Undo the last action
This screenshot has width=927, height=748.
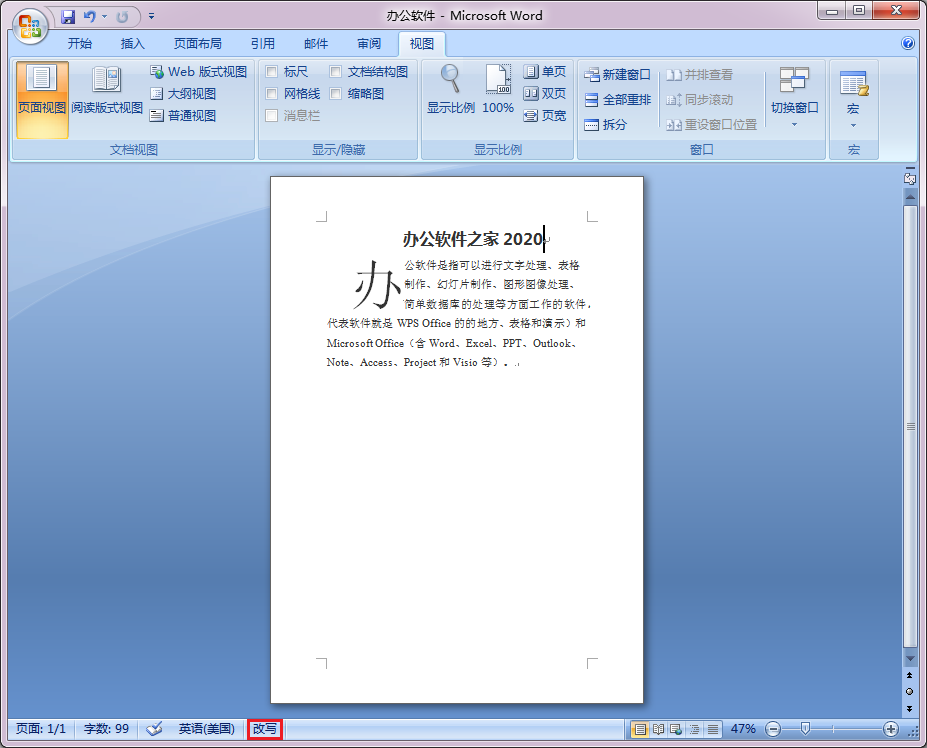(89, 17)
